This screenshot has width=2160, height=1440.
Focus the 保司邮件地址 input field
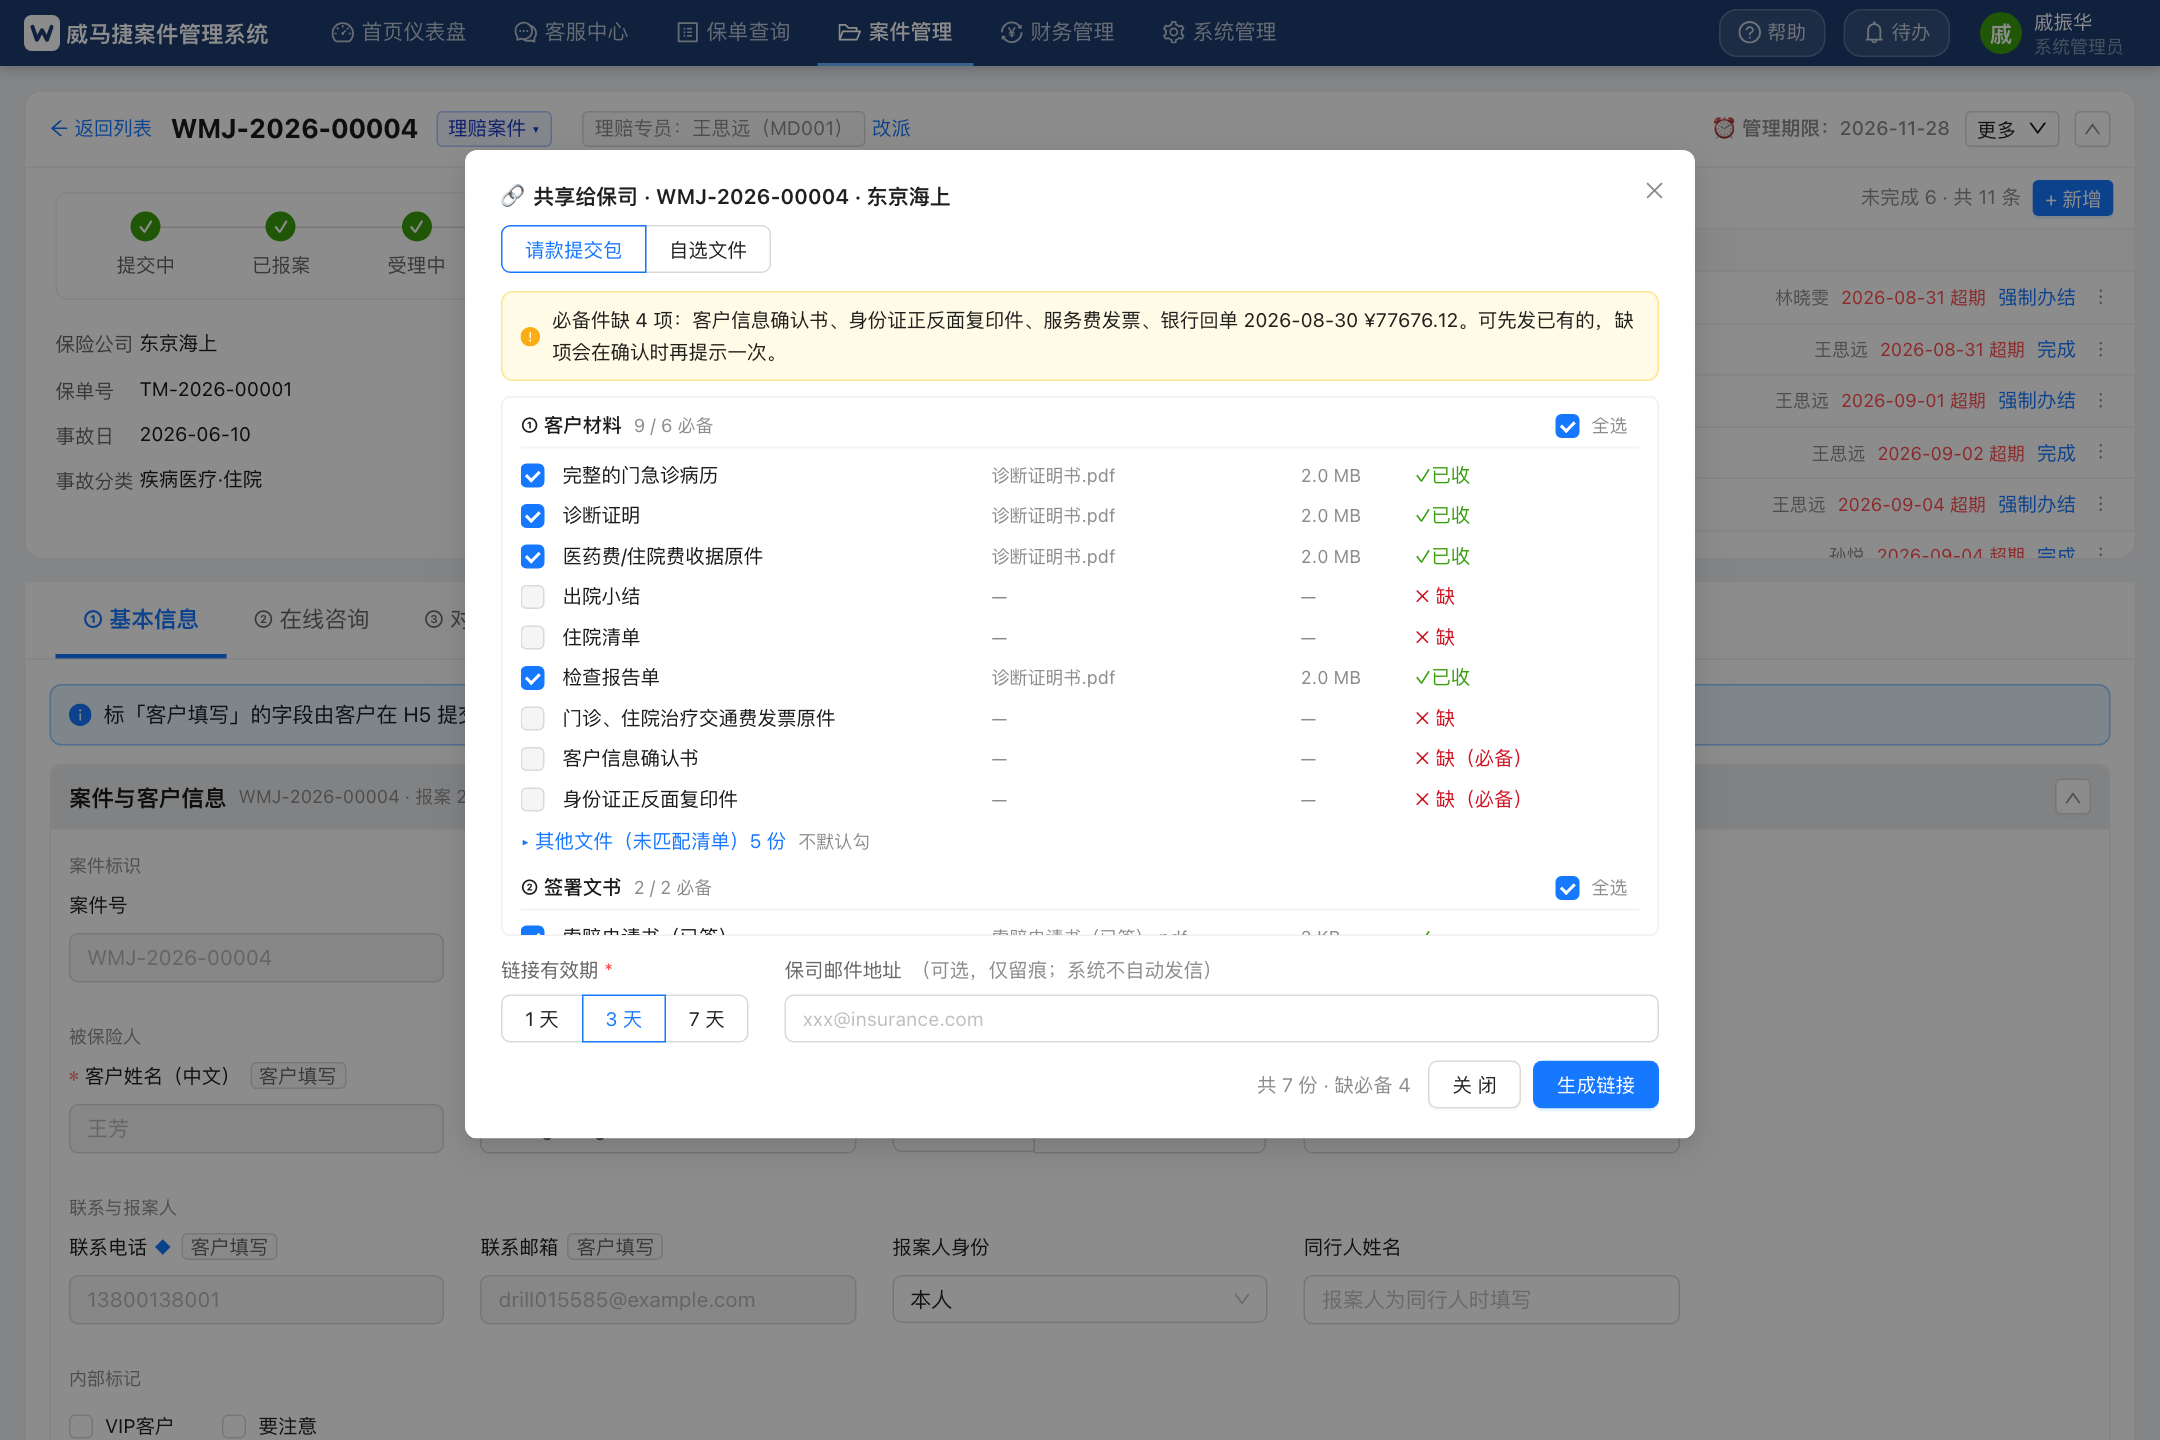1221,1018
